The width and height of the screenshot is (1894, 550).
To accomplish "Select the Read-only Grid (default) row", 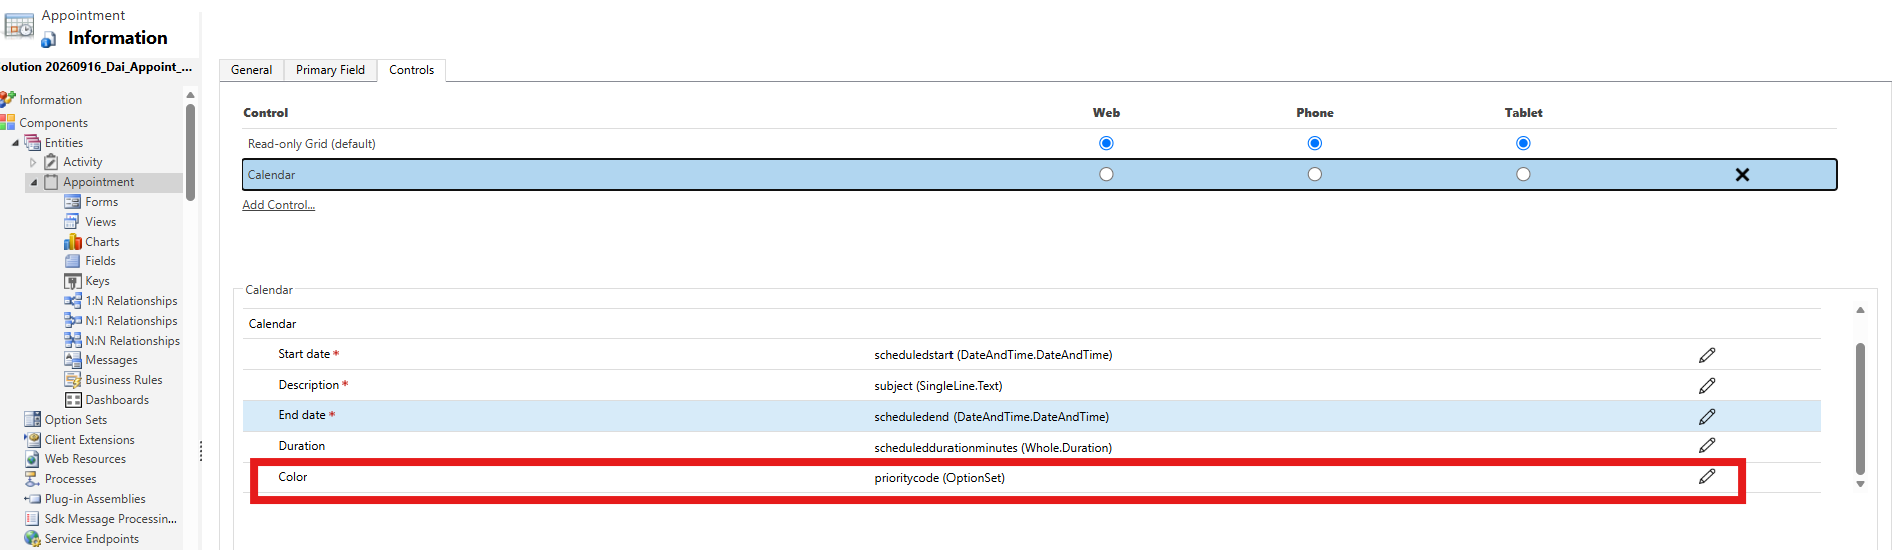I will pyautogui.click(x=1039, y=144).
